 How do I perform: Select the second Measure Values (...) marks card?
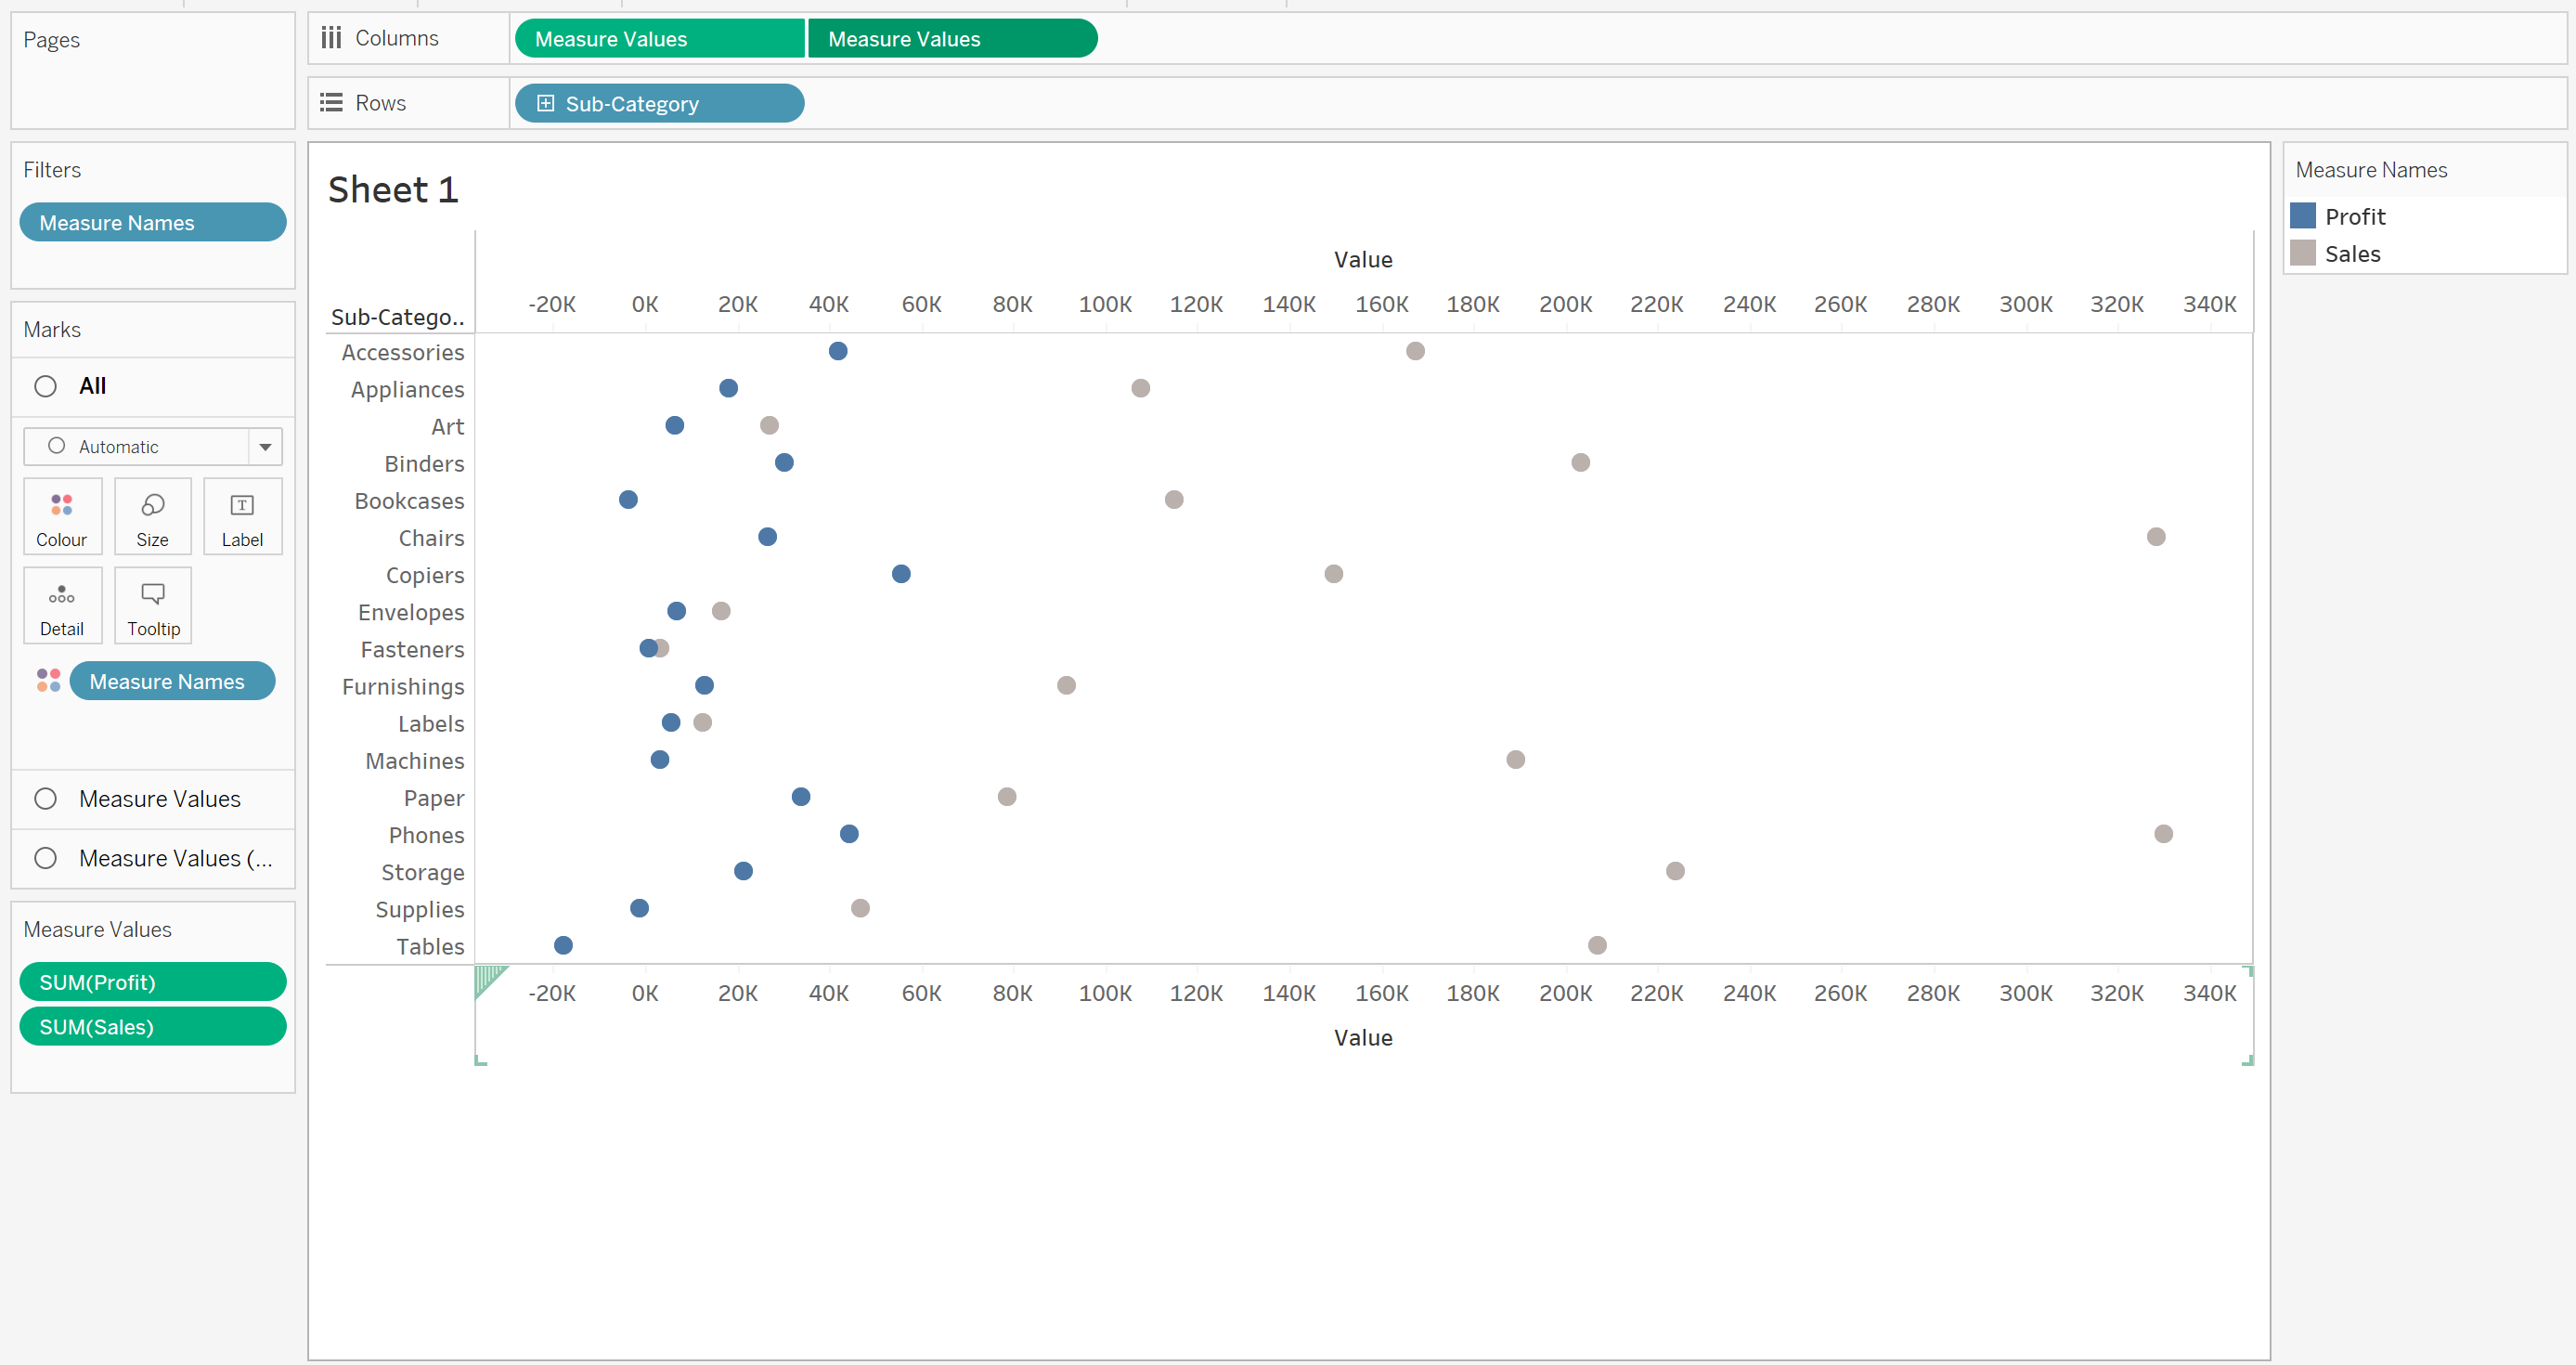pos(175,858)
